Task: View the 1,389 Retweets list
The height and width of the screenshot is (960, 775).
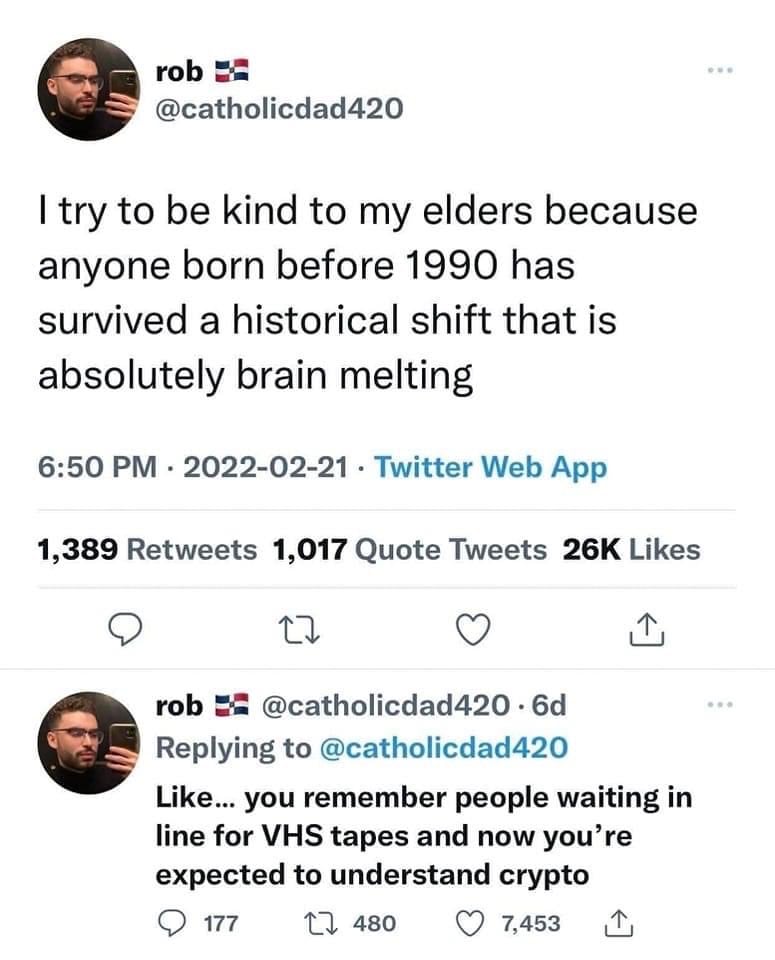Action: pyautogui.click(x=146, y=549)
